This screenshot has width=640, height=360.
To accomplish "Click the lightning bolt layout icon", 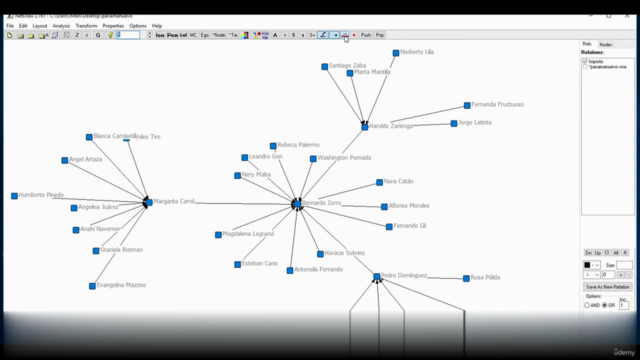I will coord(110,35).
